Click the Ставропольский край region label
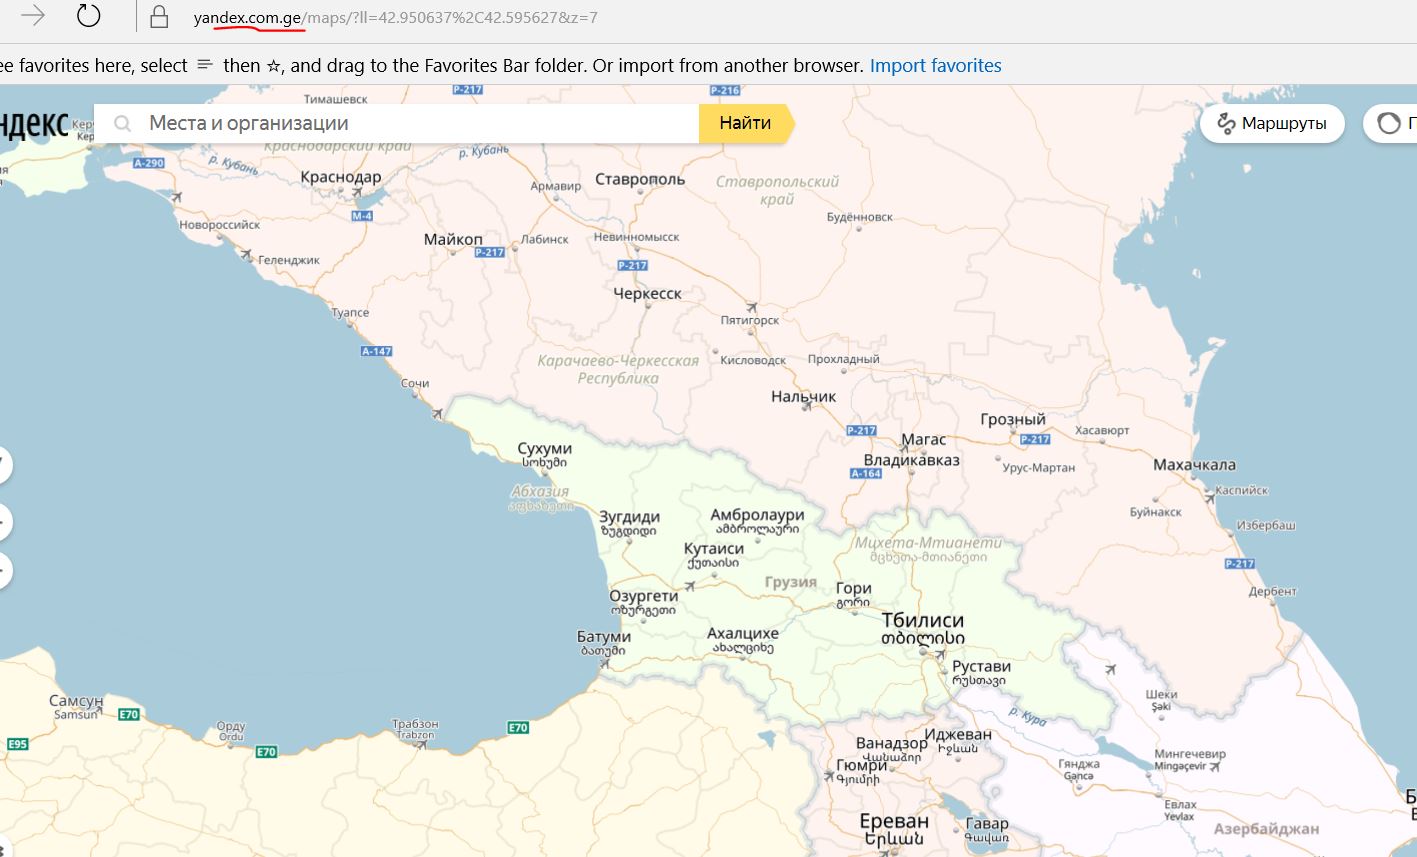 click(777, 190)
